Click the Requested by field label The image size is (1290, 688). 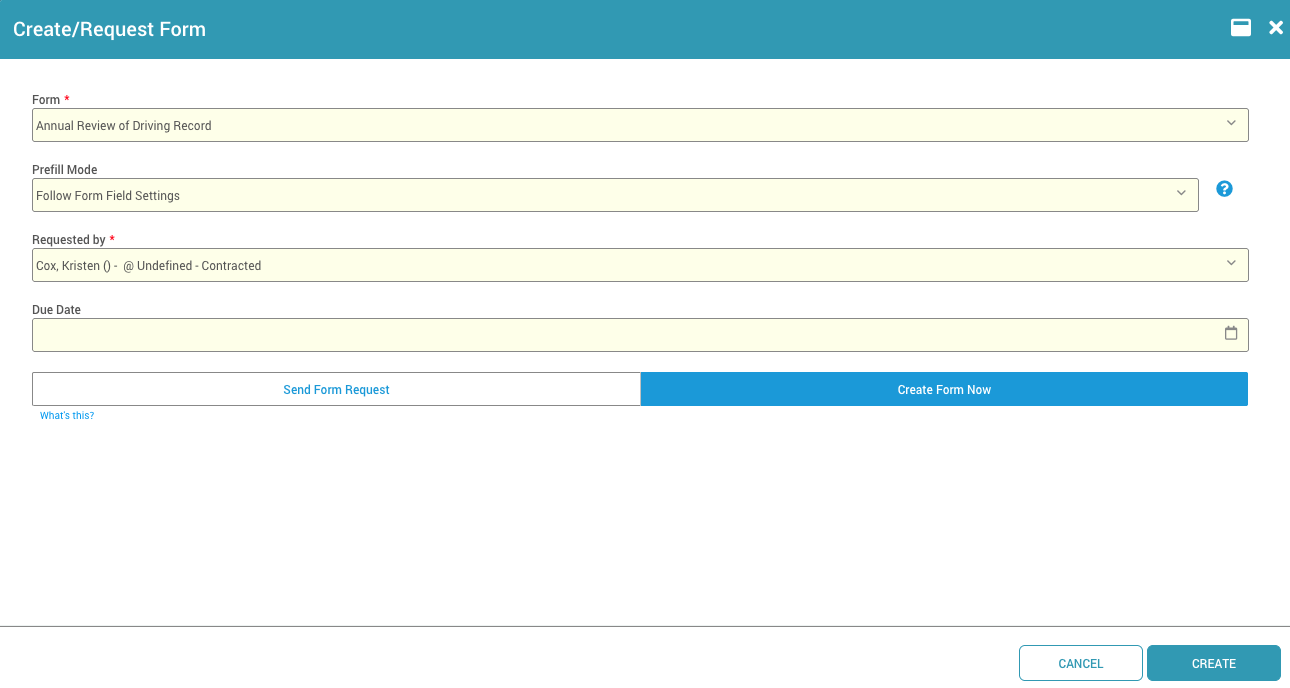point(69,240)
